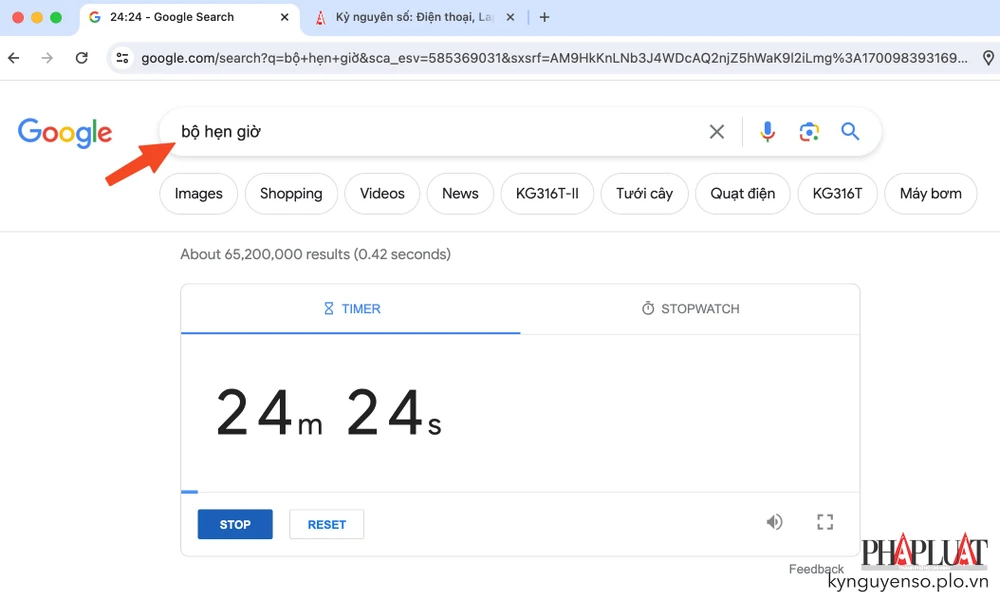Viewport: 1000px width, 600px height.
Task: Filter results by Images
Action: tap(198, 193)
